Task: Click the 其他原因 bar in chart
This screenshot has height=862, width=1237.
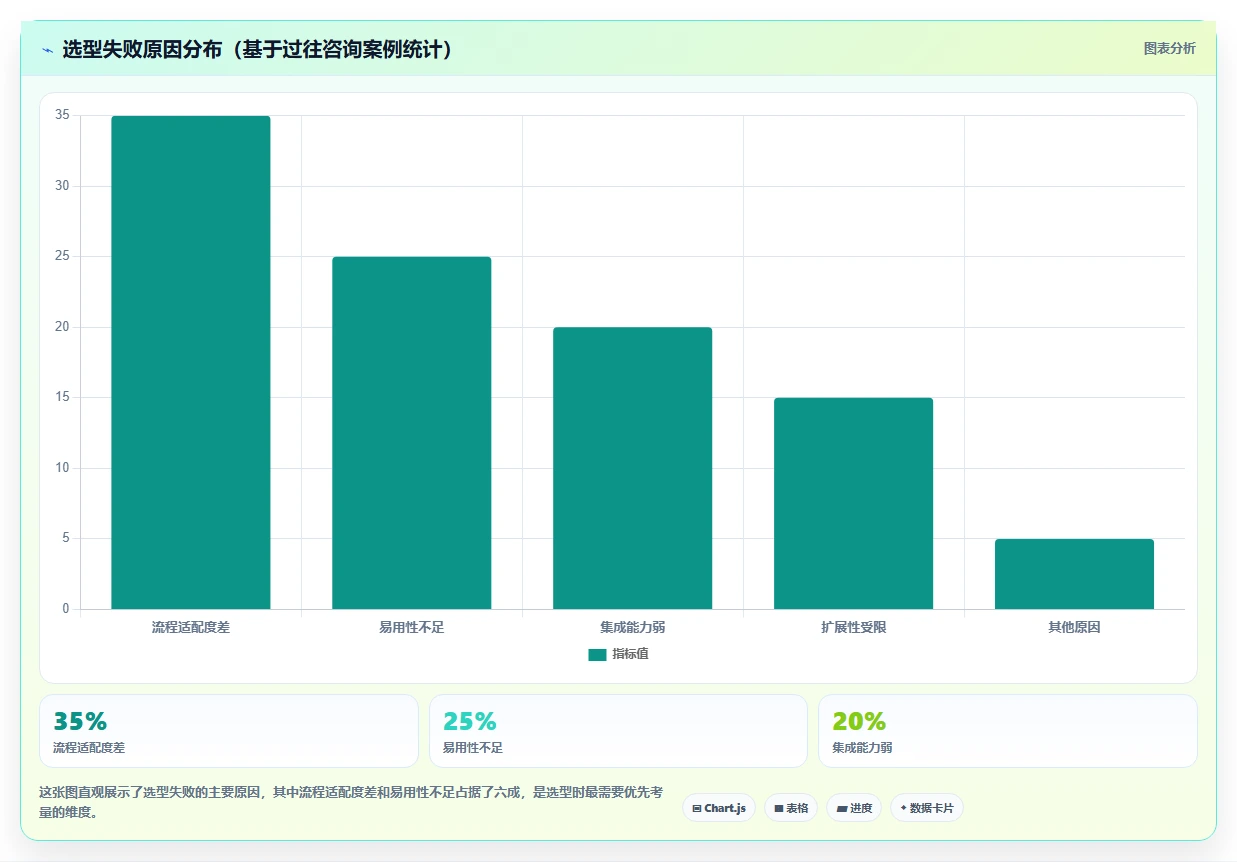Action: tap(1074, 574)
